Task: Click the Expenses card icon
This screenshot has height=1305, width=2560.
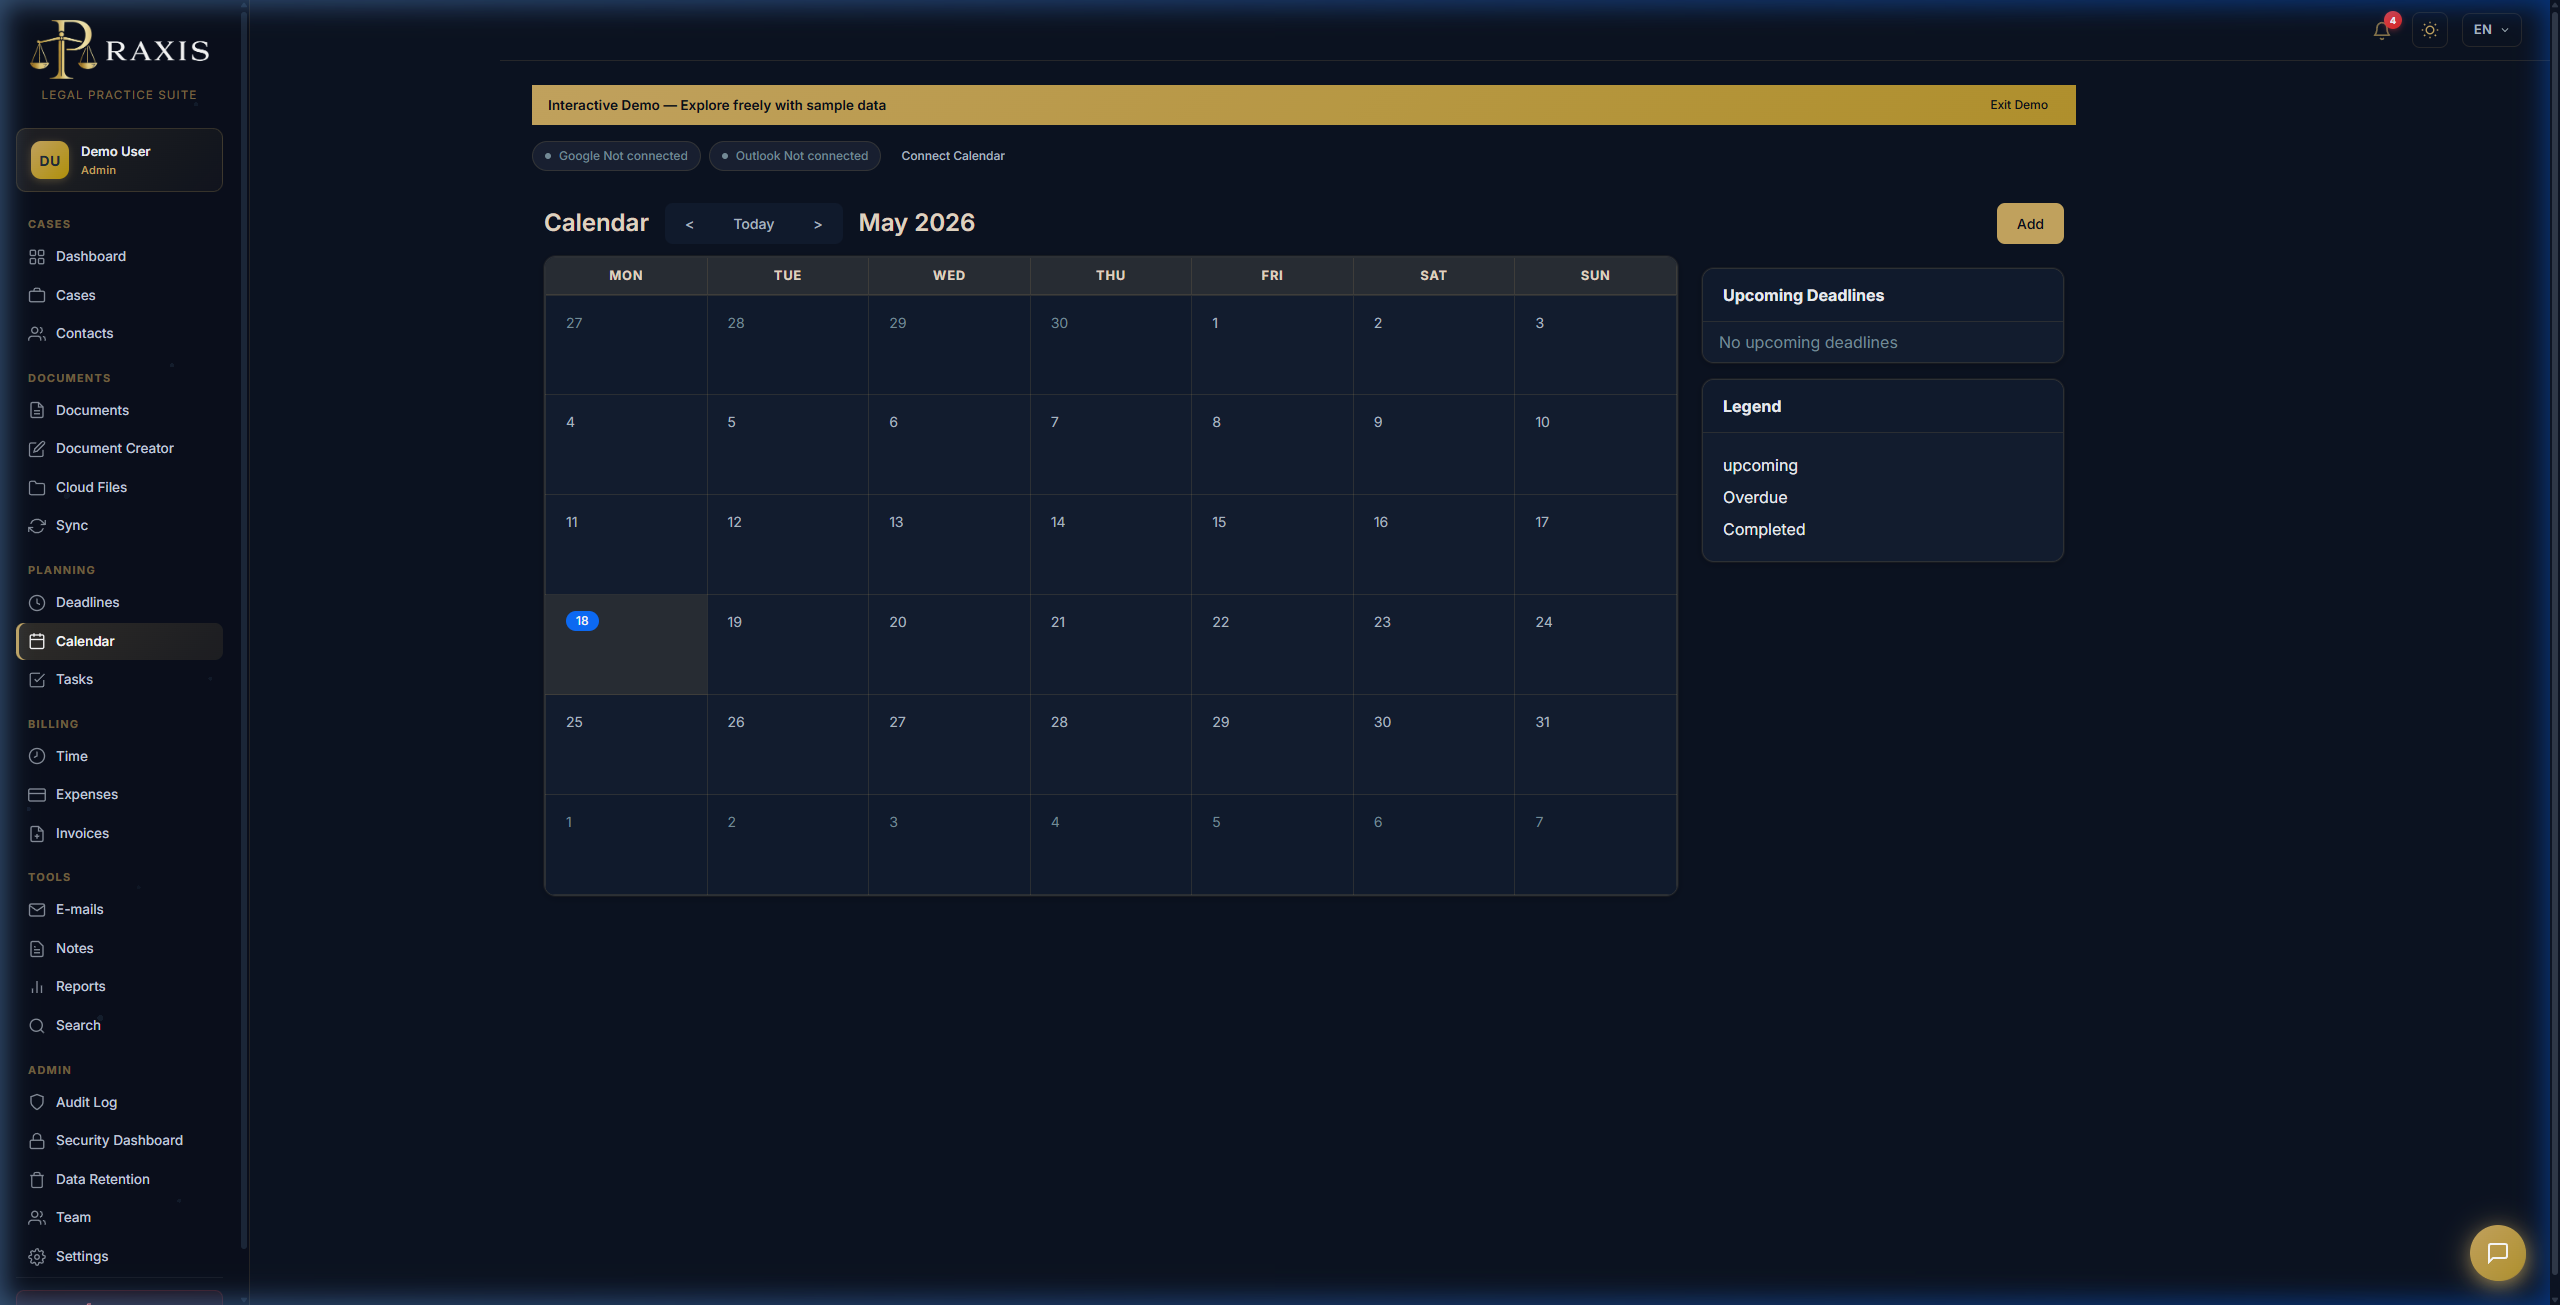Action: (37, 795)
